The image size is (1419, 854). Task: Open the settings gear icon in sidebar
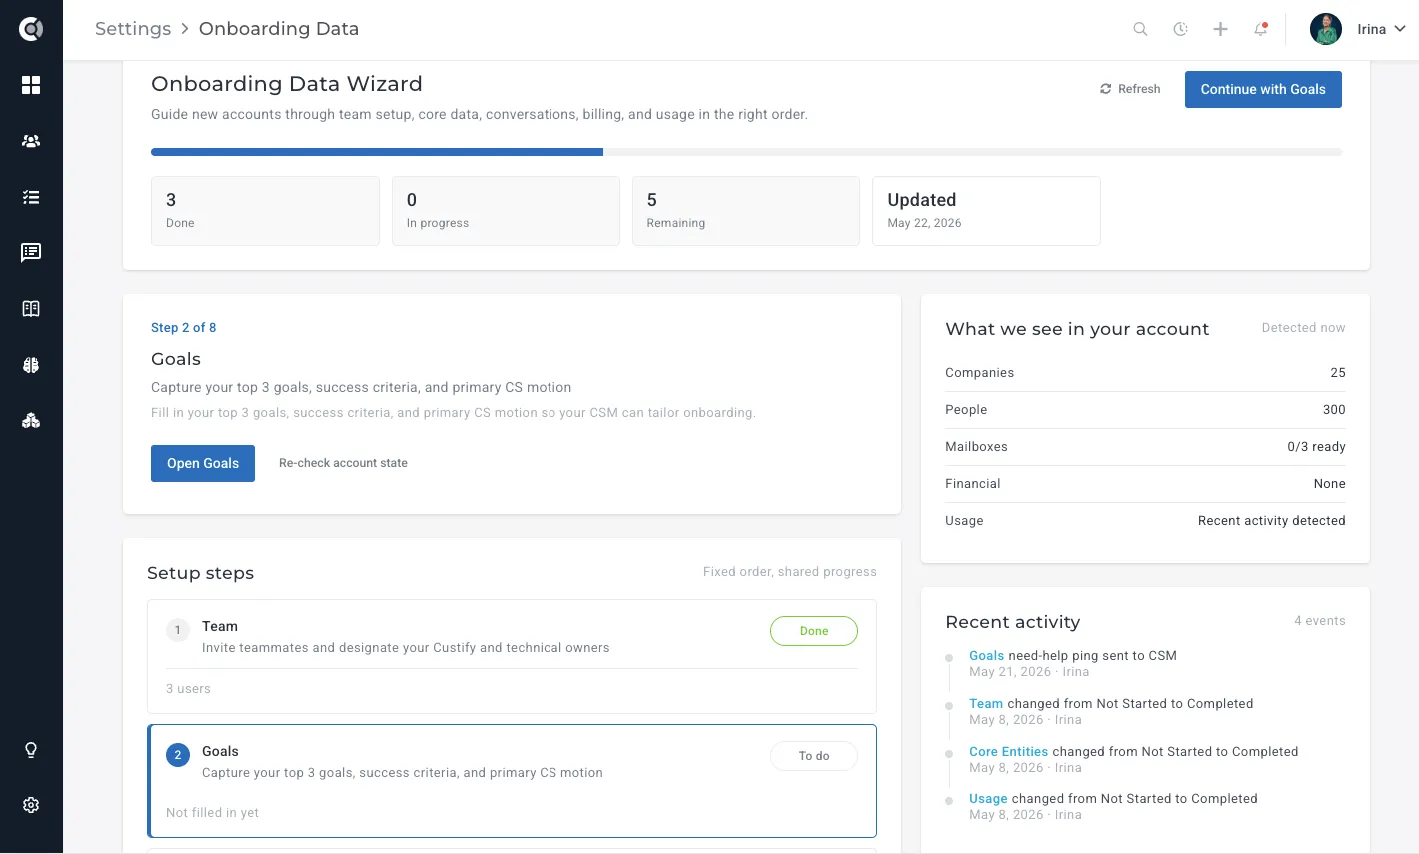click(31, 805)
